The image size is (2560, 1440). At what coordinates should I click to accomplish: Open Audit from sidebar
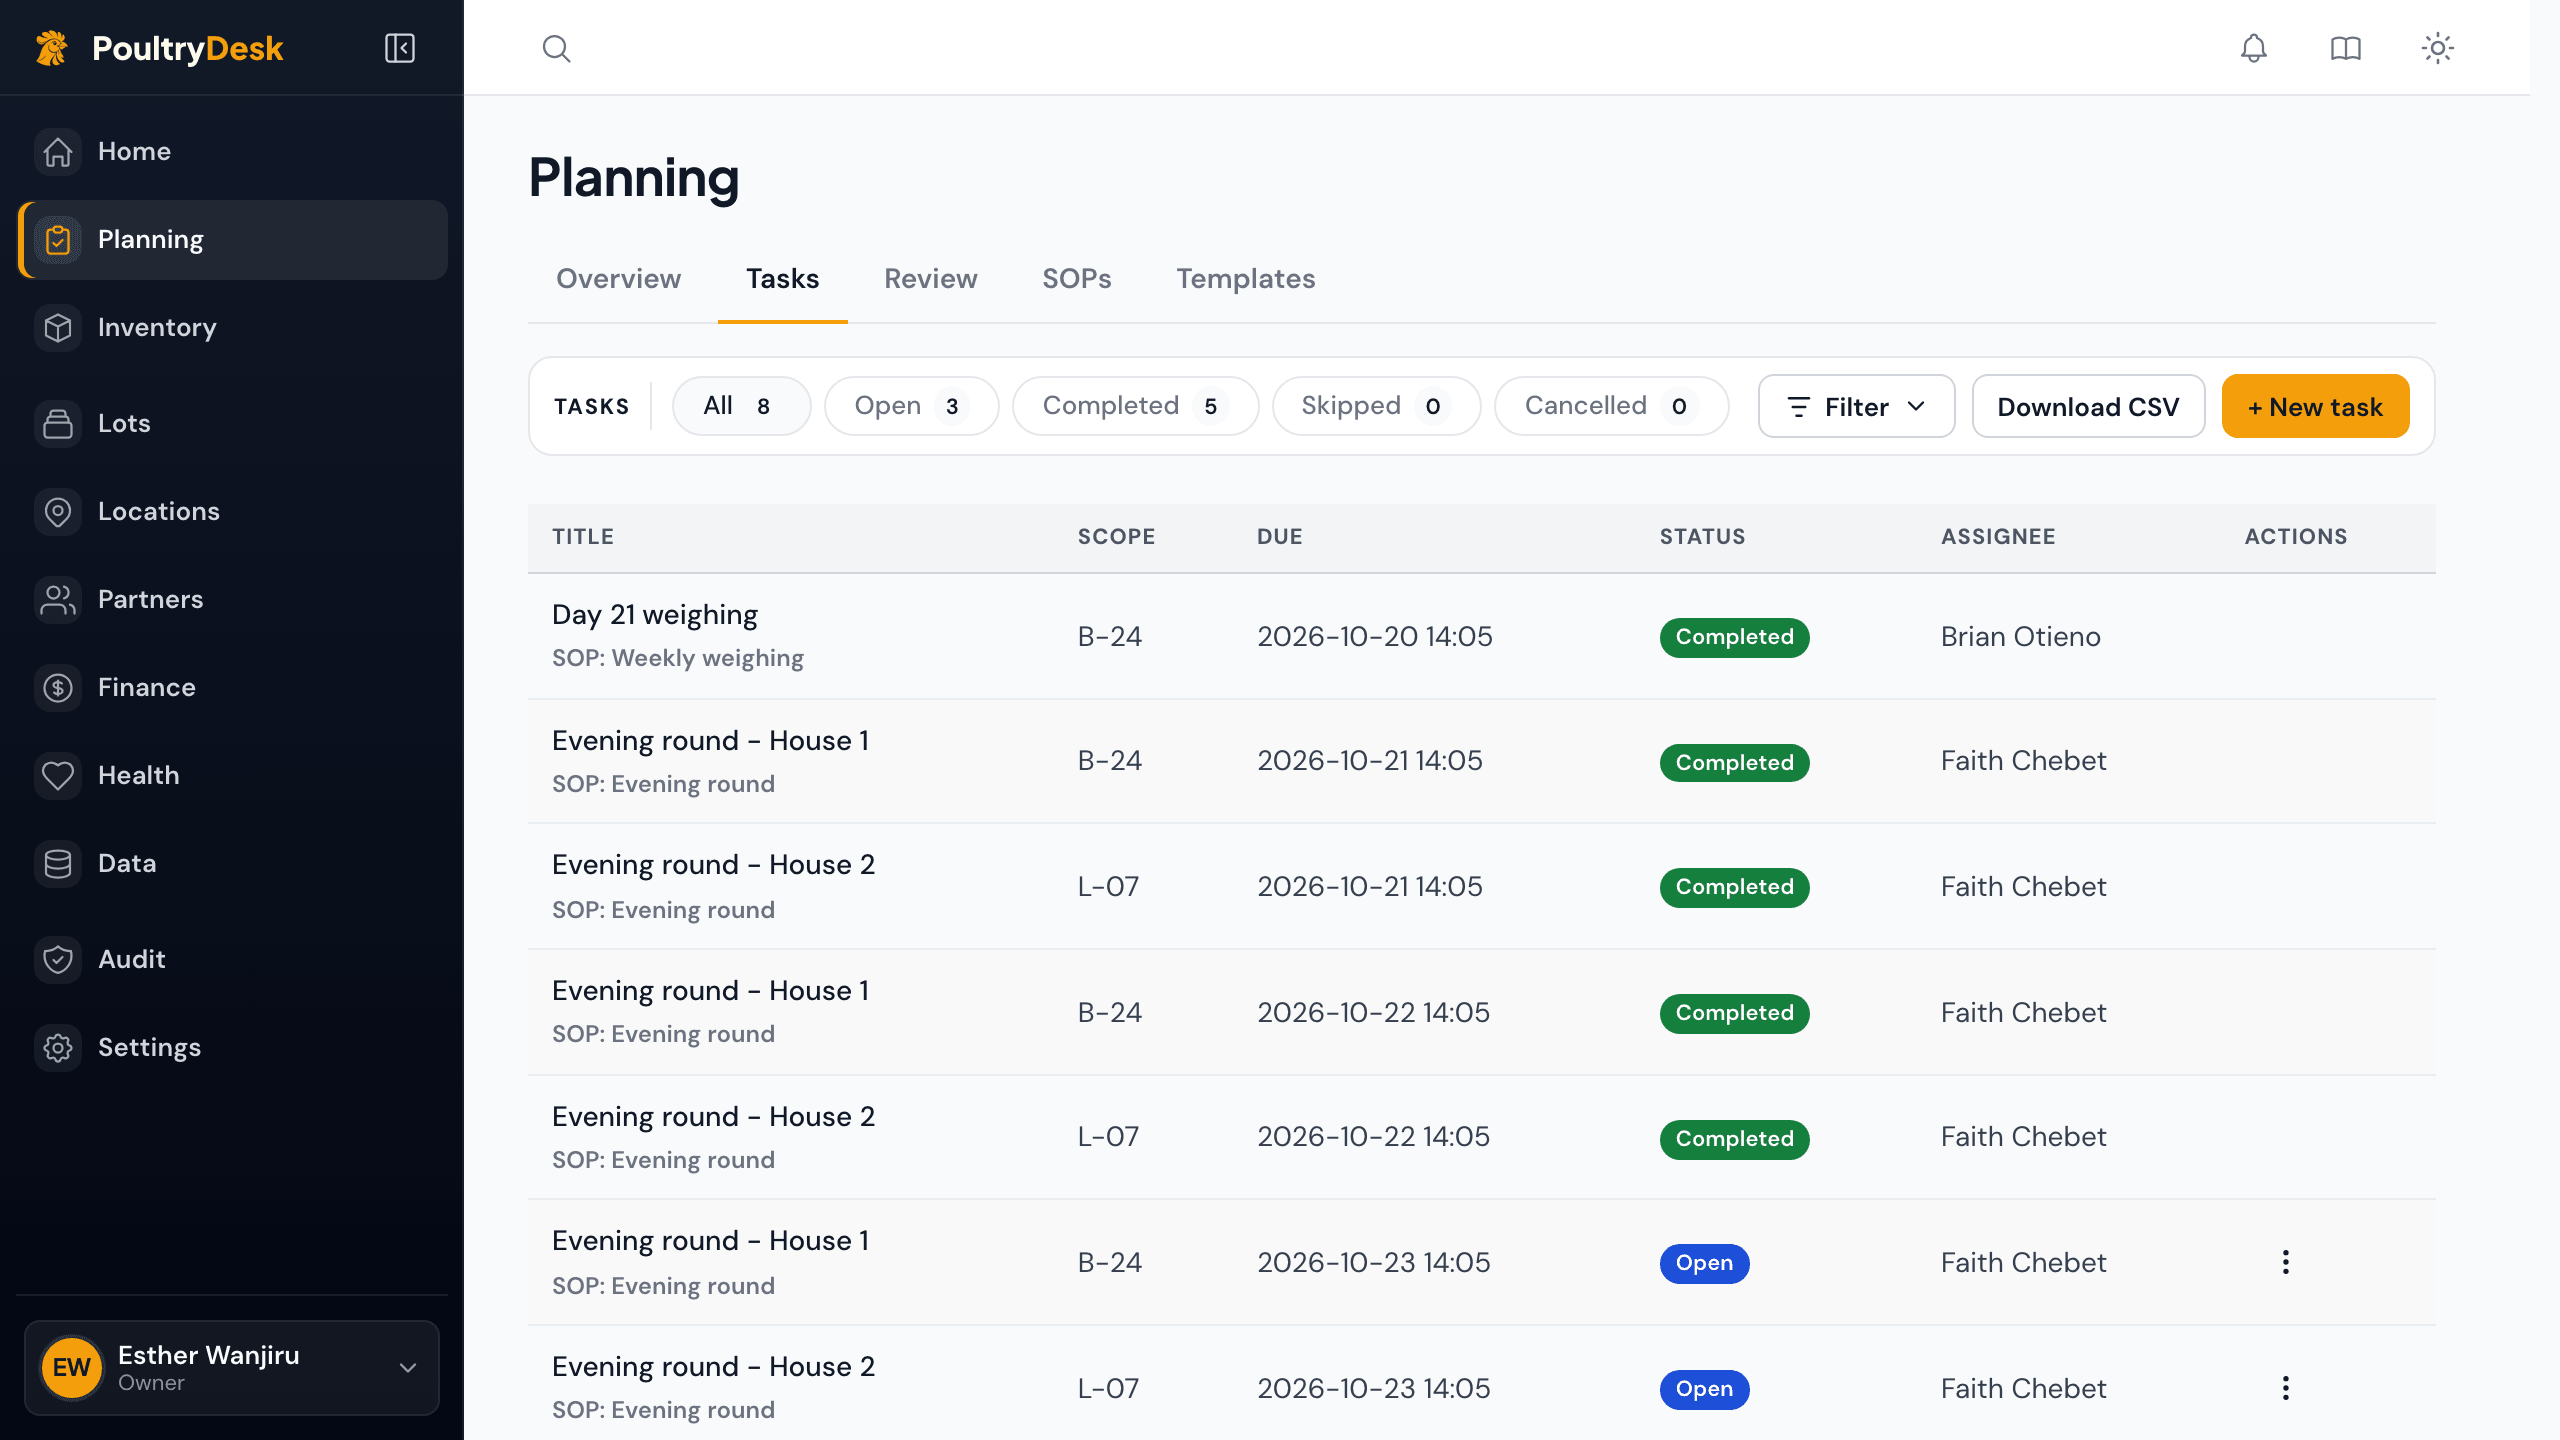[232, 960]
